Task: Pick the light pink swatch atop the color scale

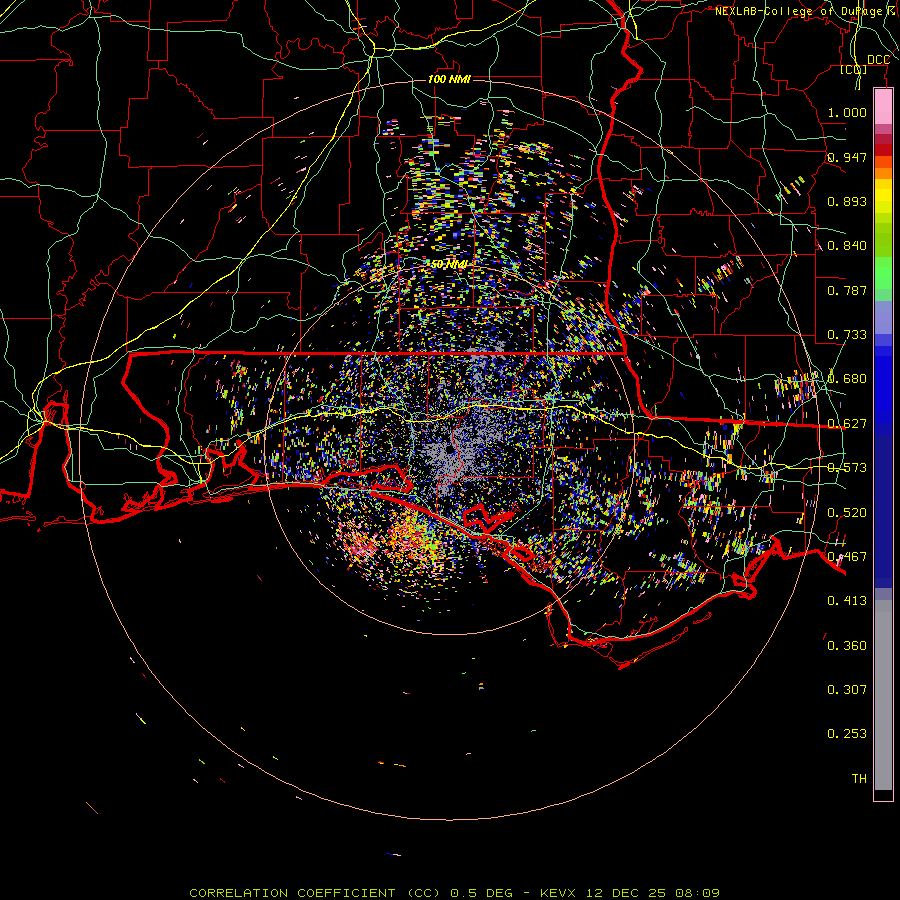Action: (883, 107)
